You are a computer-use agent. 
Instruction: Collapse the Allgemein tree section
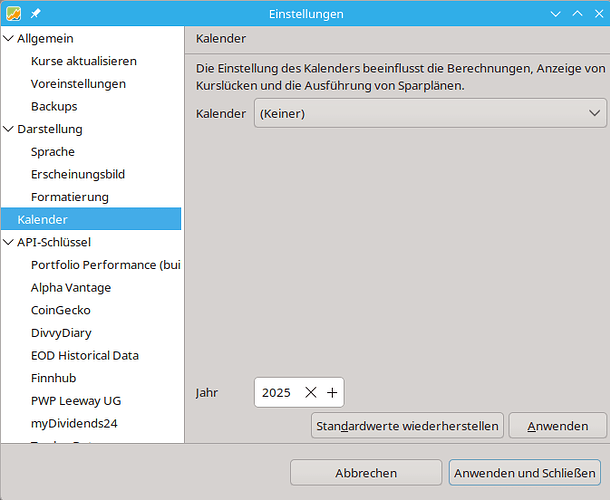[x=8, y=38]
